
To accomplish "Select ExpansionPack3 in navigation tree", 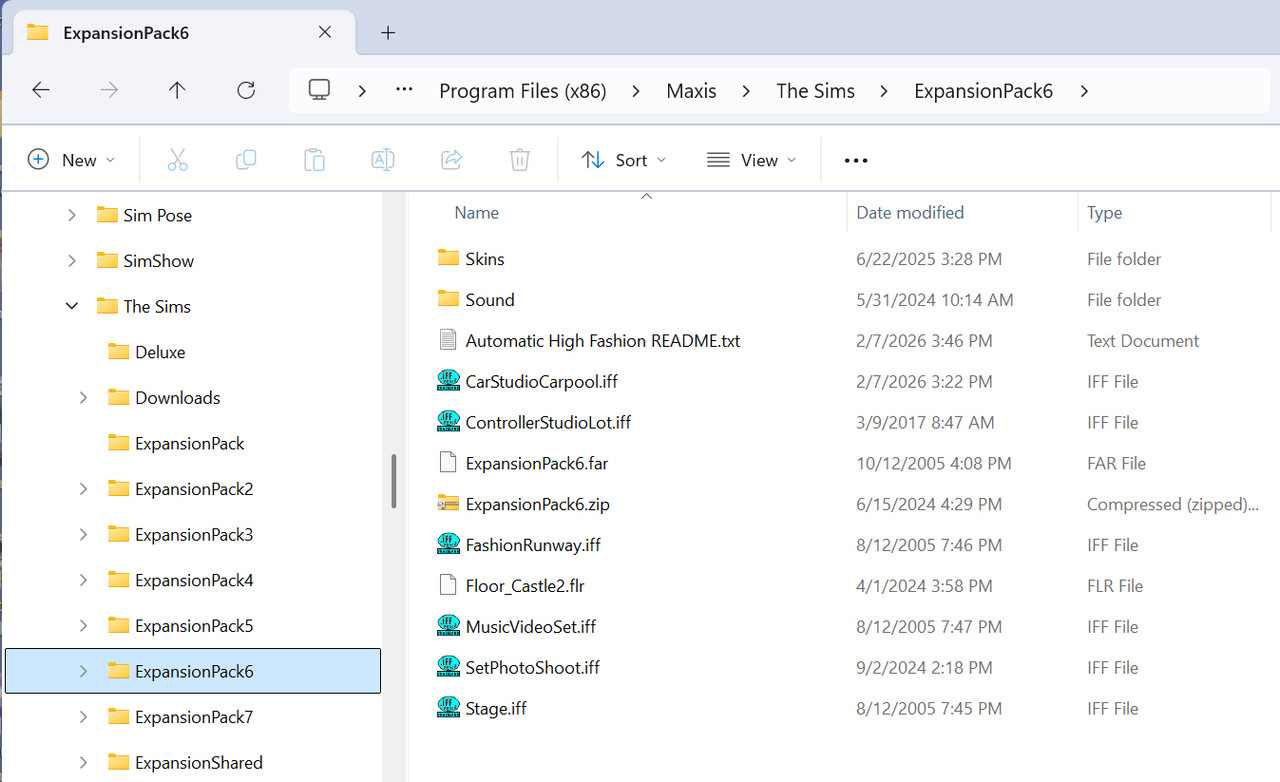I will coord(194,534).
